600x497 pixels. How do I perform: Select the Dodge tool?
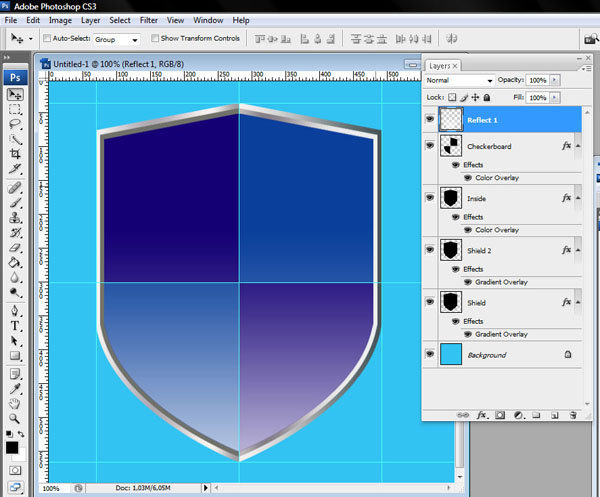15,292
